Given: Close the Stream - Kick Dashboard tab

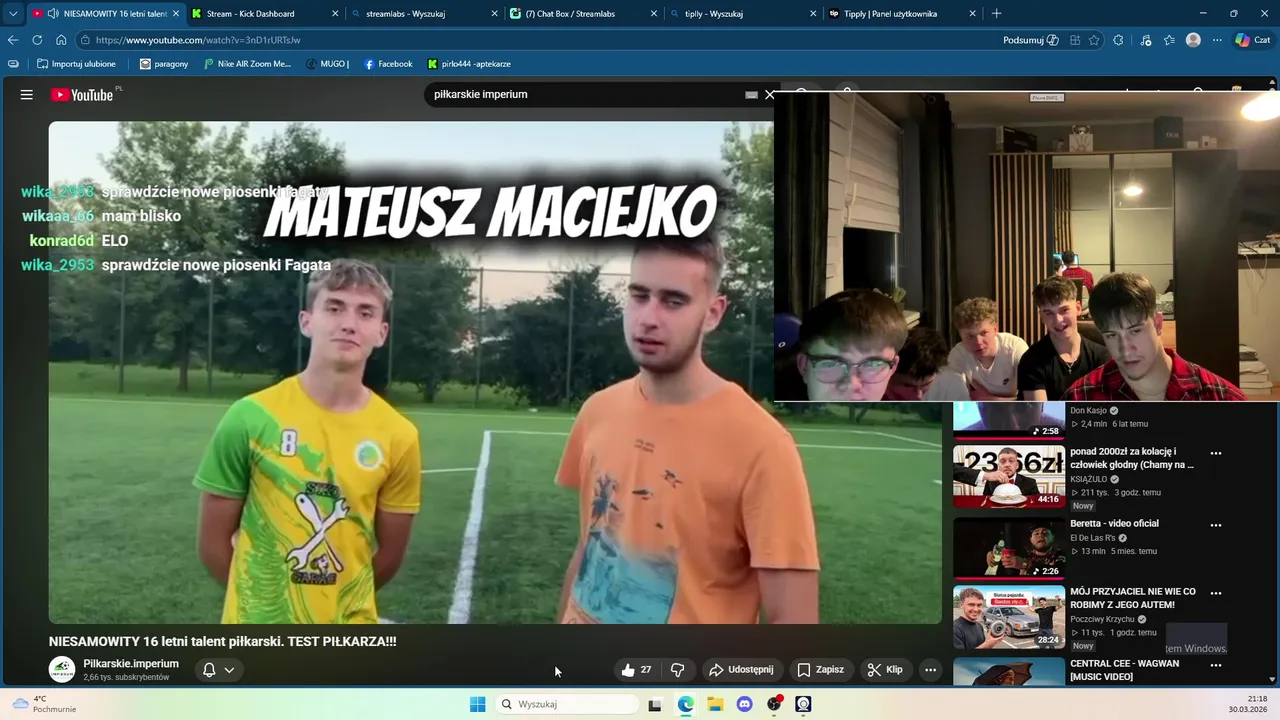Looking at the screenshot, I should pyautogui.click(x=335, y=14).
